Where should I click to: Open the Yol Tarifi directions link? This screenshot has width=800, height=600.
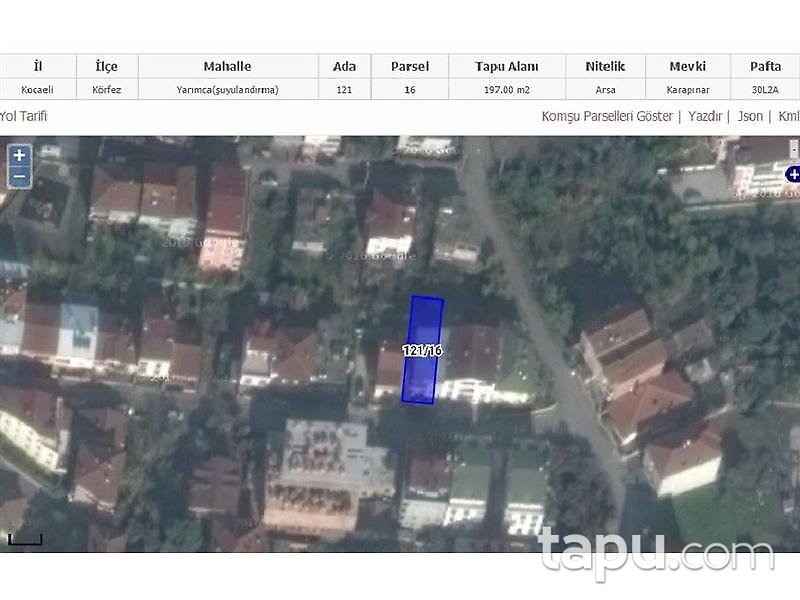coord(23,116)
